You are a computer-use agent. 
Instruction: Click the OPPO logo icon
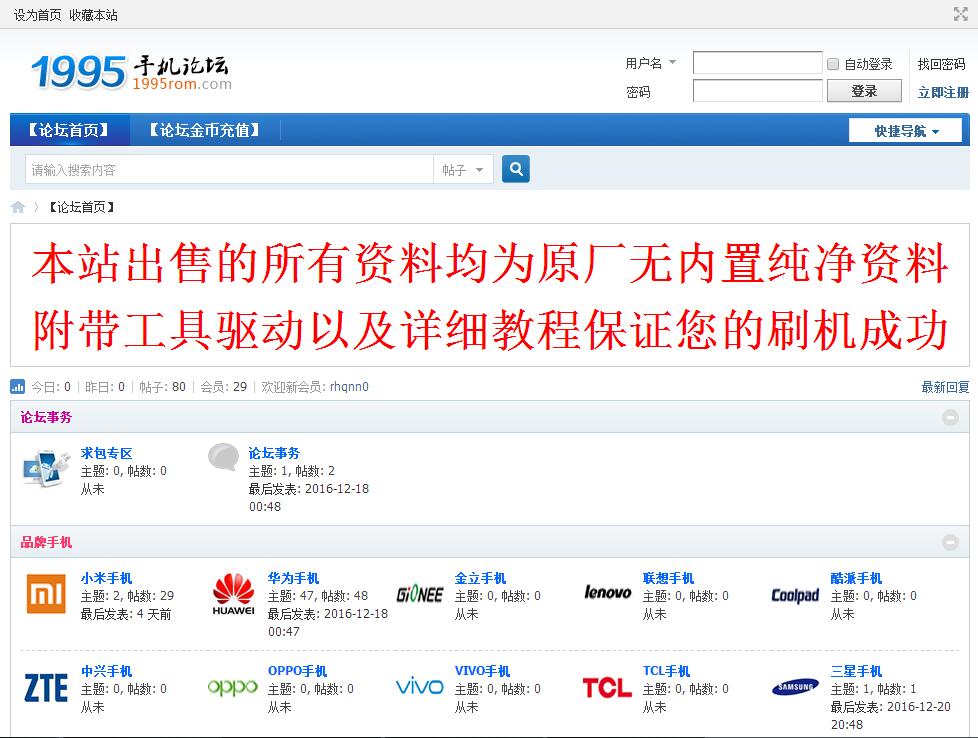233,687
